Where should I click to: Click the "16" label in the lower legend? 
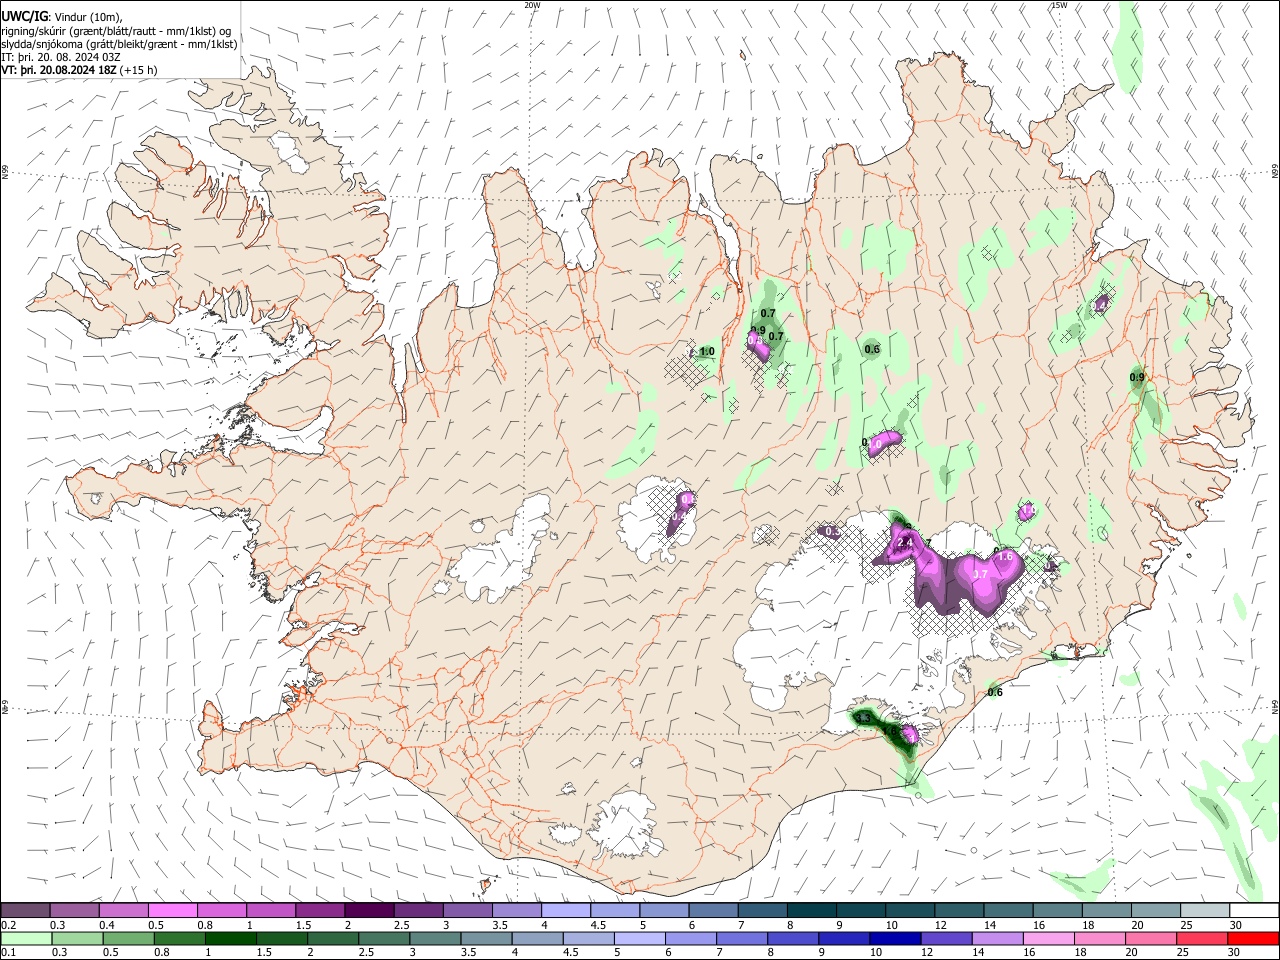point(1029,953)
